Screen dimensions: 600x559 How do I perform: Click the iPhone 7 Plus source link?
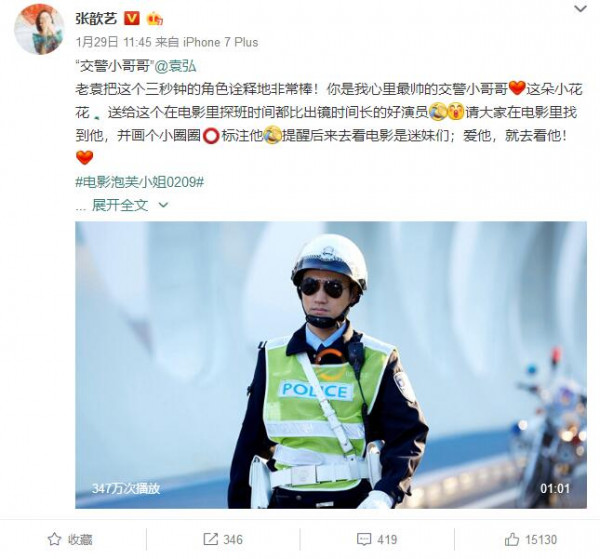point(220,42)
